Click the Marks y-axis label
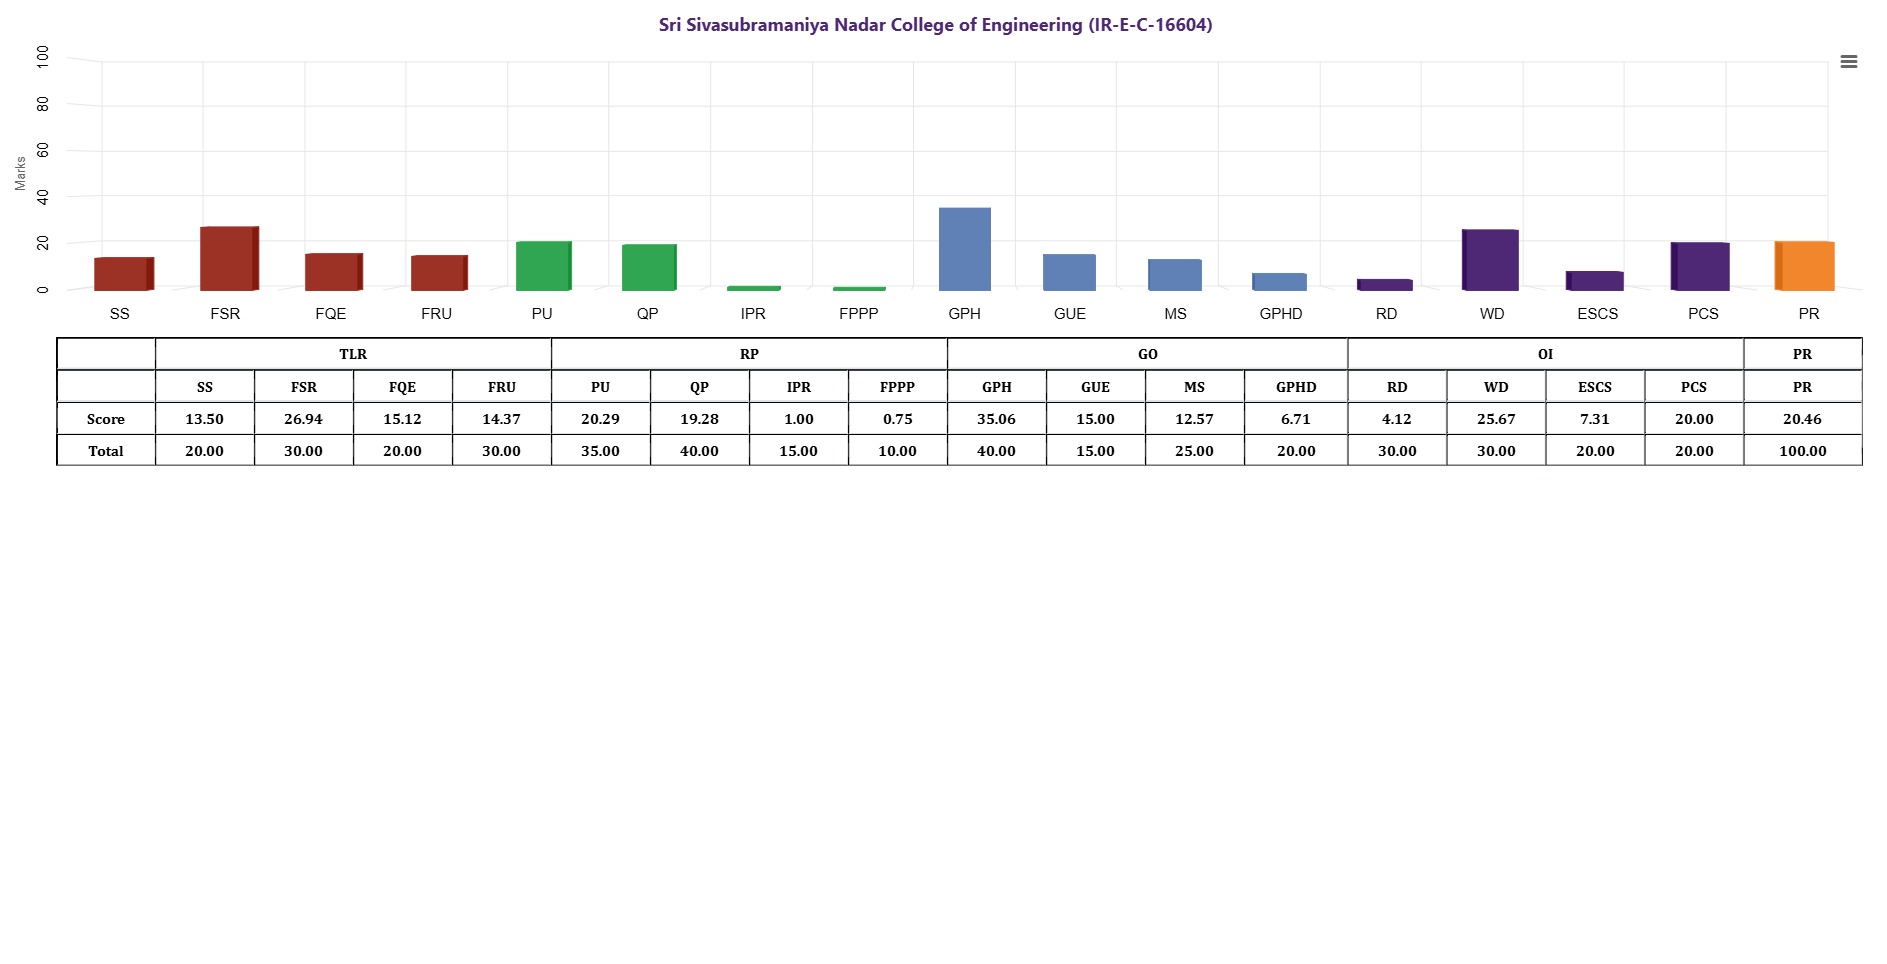1887x964 pixels. (x=20, y=173)
